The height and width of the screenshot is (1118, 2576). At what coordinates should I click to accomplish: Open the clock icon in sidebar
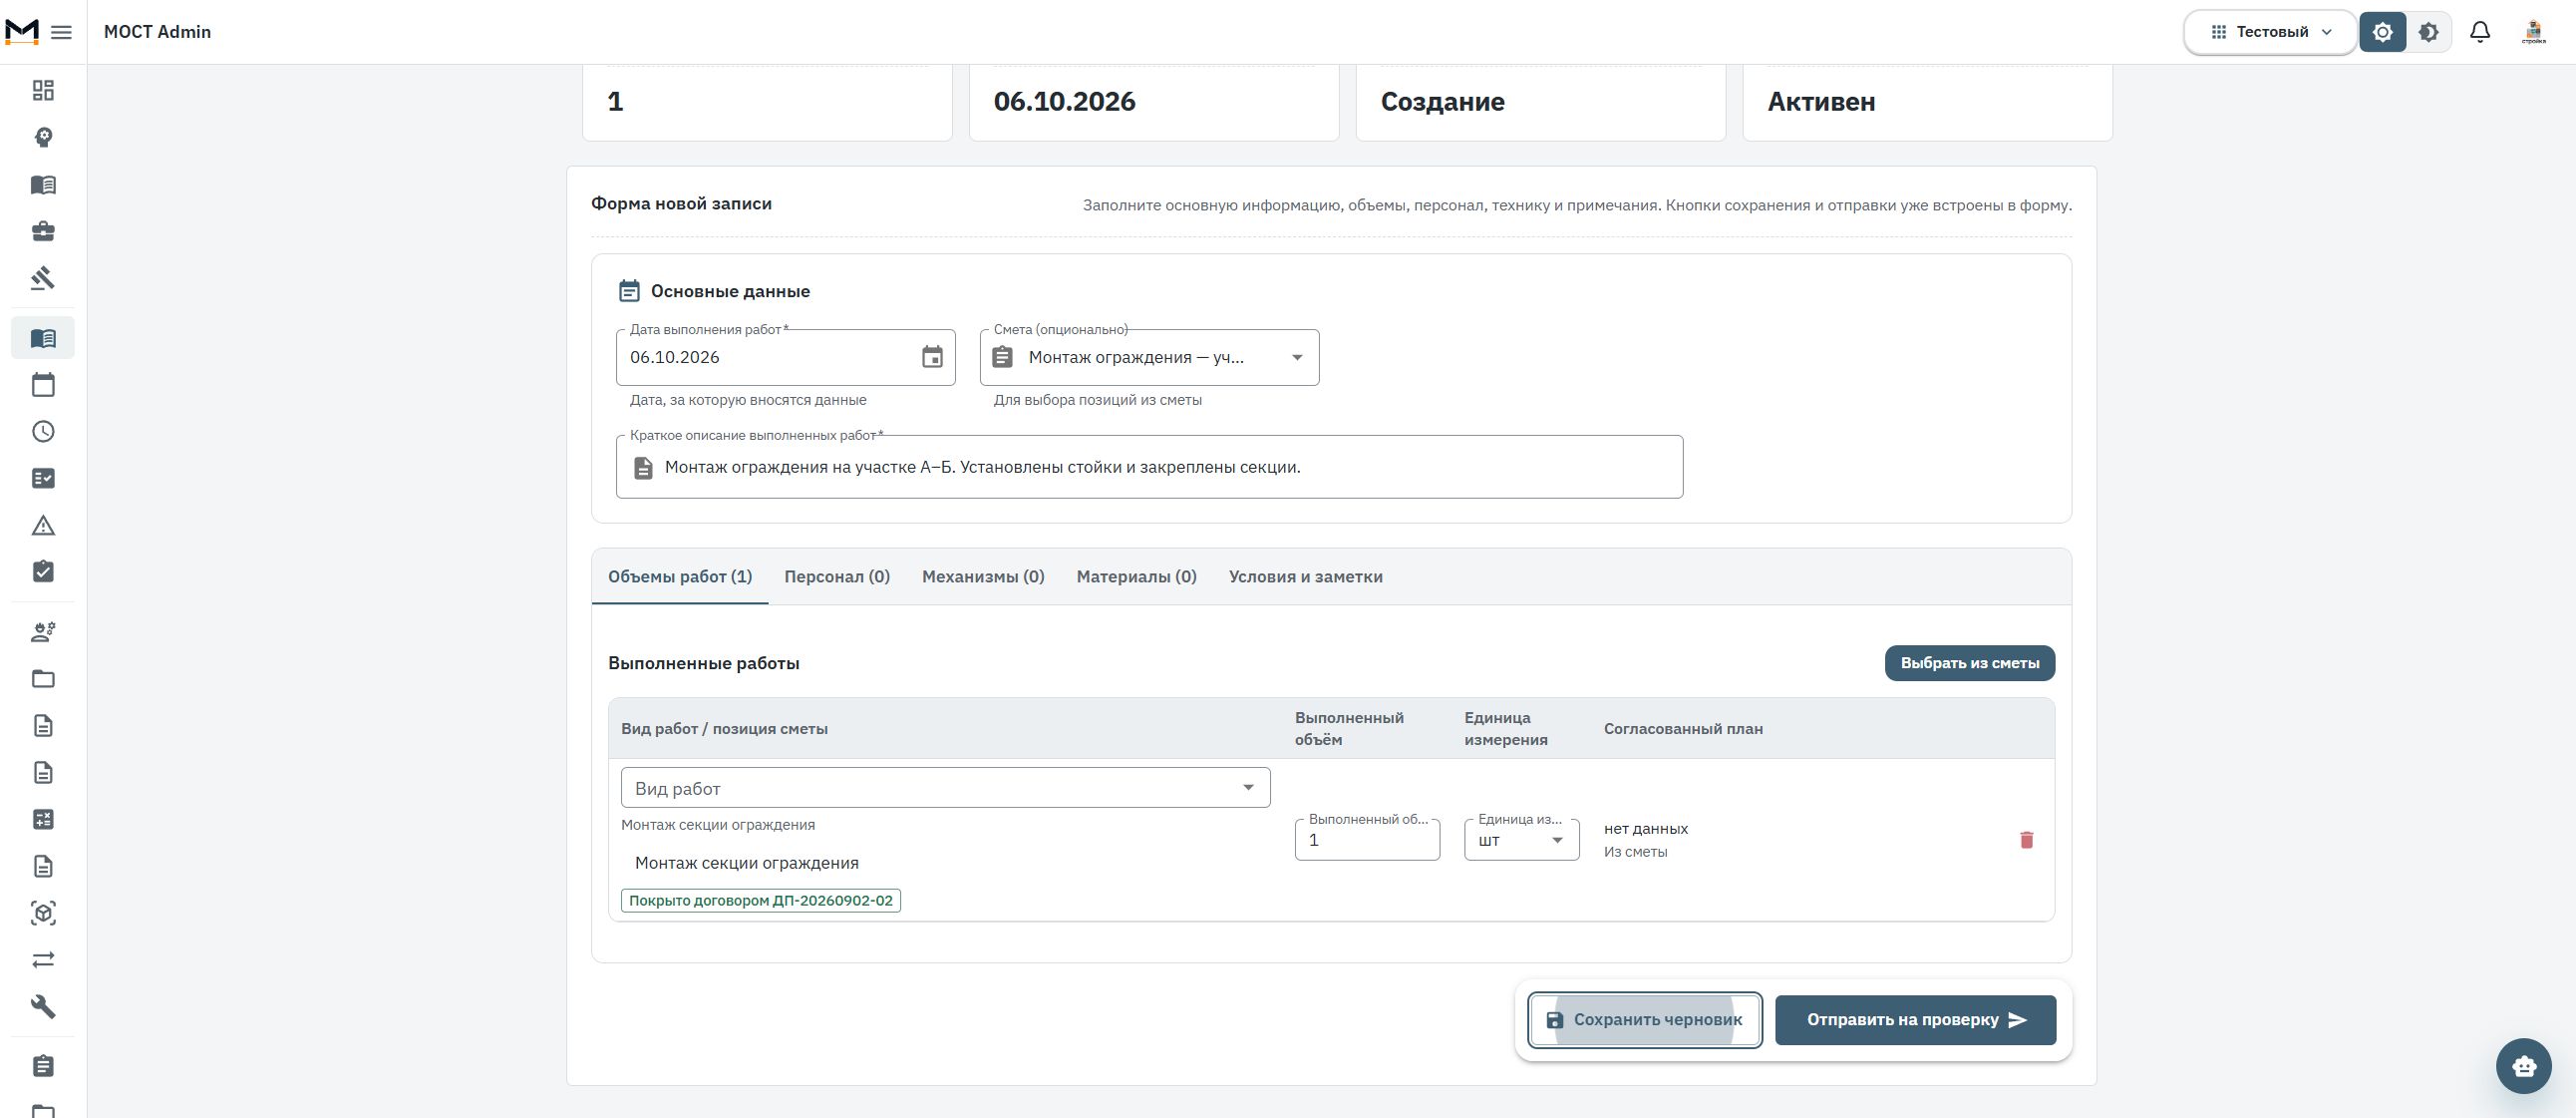tap(43, 432)
